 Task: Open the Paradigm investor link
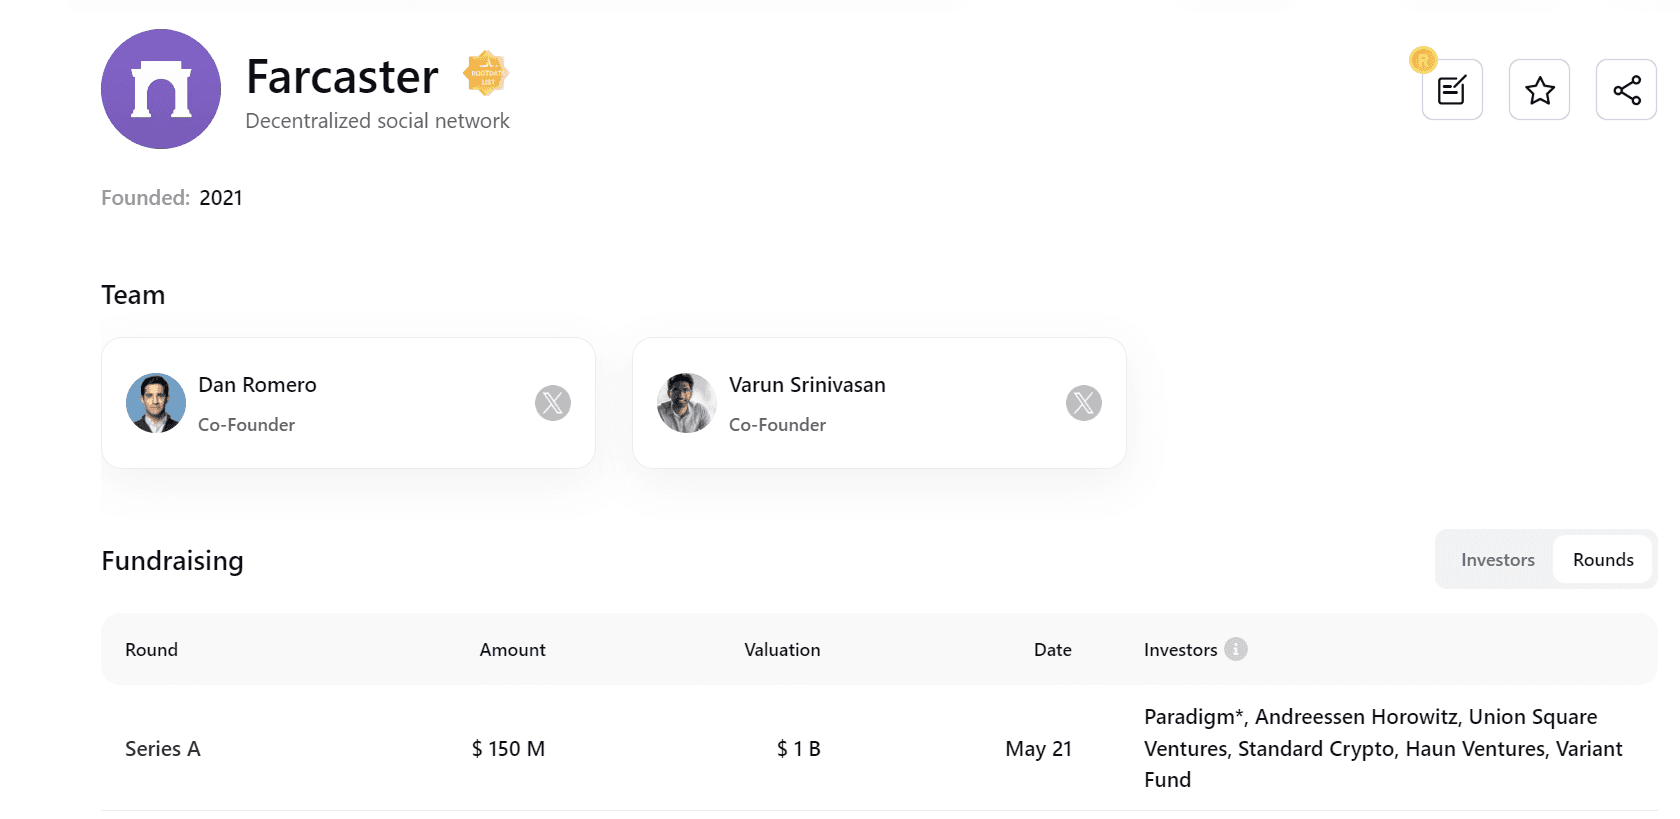[x=1190, y=717]
